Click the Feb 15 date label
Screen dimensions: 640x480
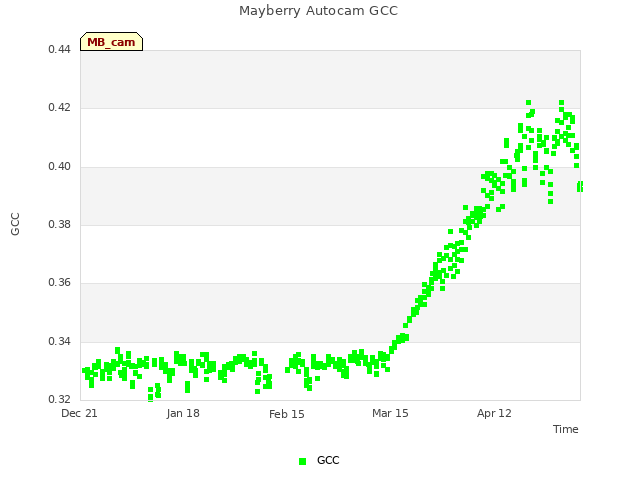[x=287, y=414]
